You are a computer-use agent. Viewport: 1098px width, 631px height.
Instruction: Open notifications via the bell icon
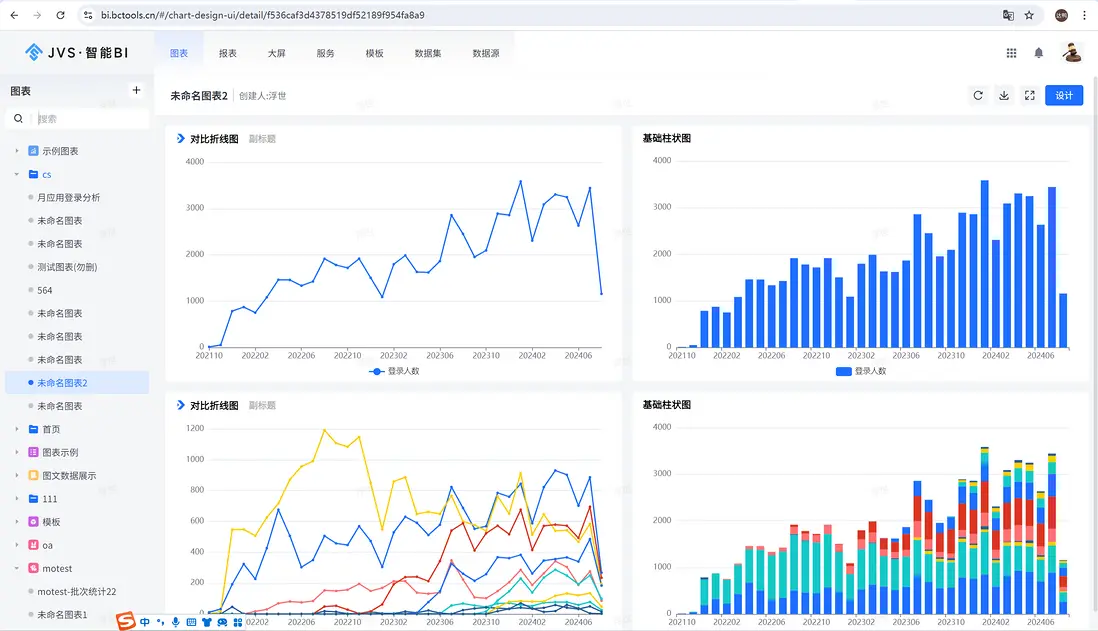pyautogui.click(x=1038, y=53)
